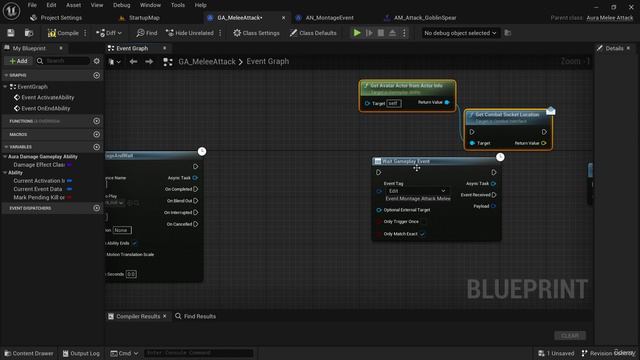Start Play in Editor

(x=357, y=33)
